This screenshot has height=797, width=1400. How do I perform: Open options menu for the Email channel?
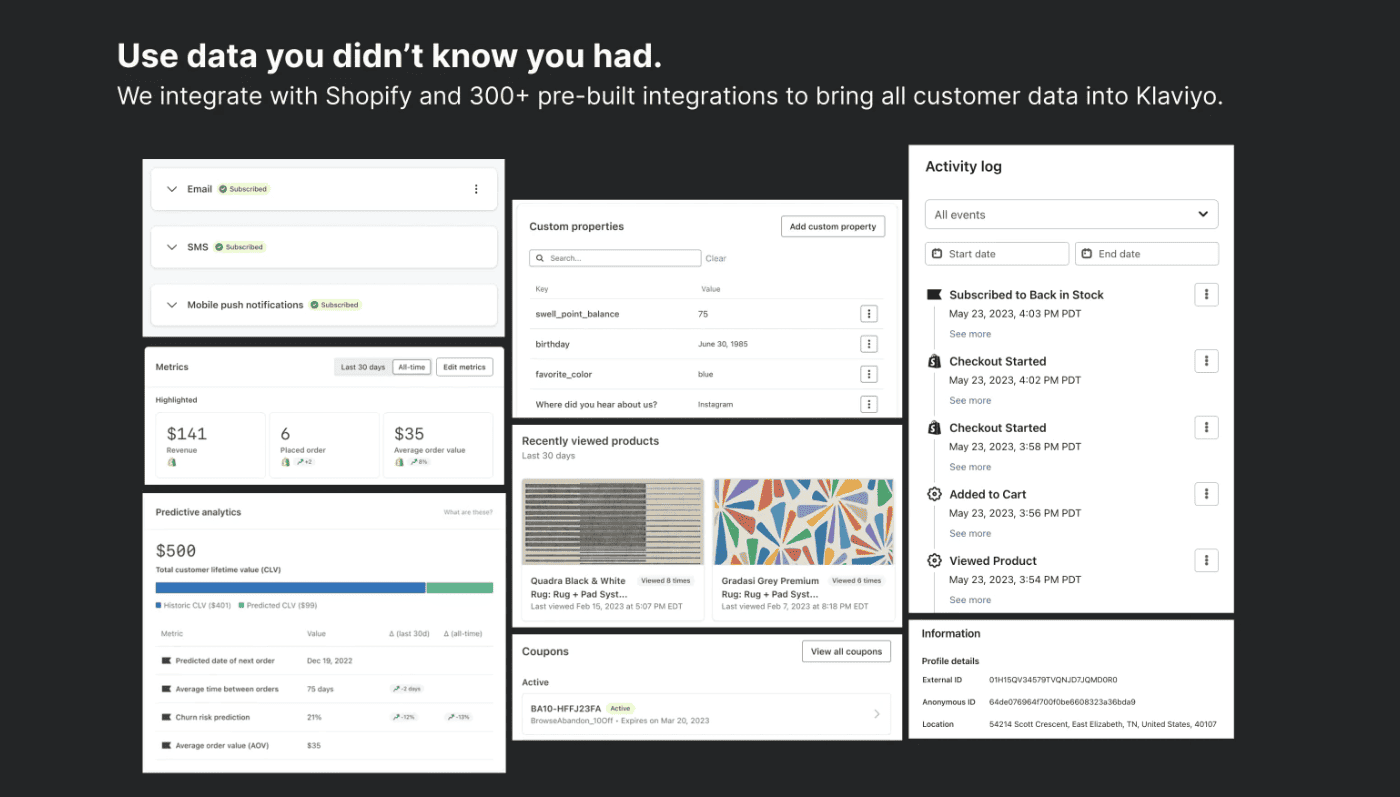point(476,188)
